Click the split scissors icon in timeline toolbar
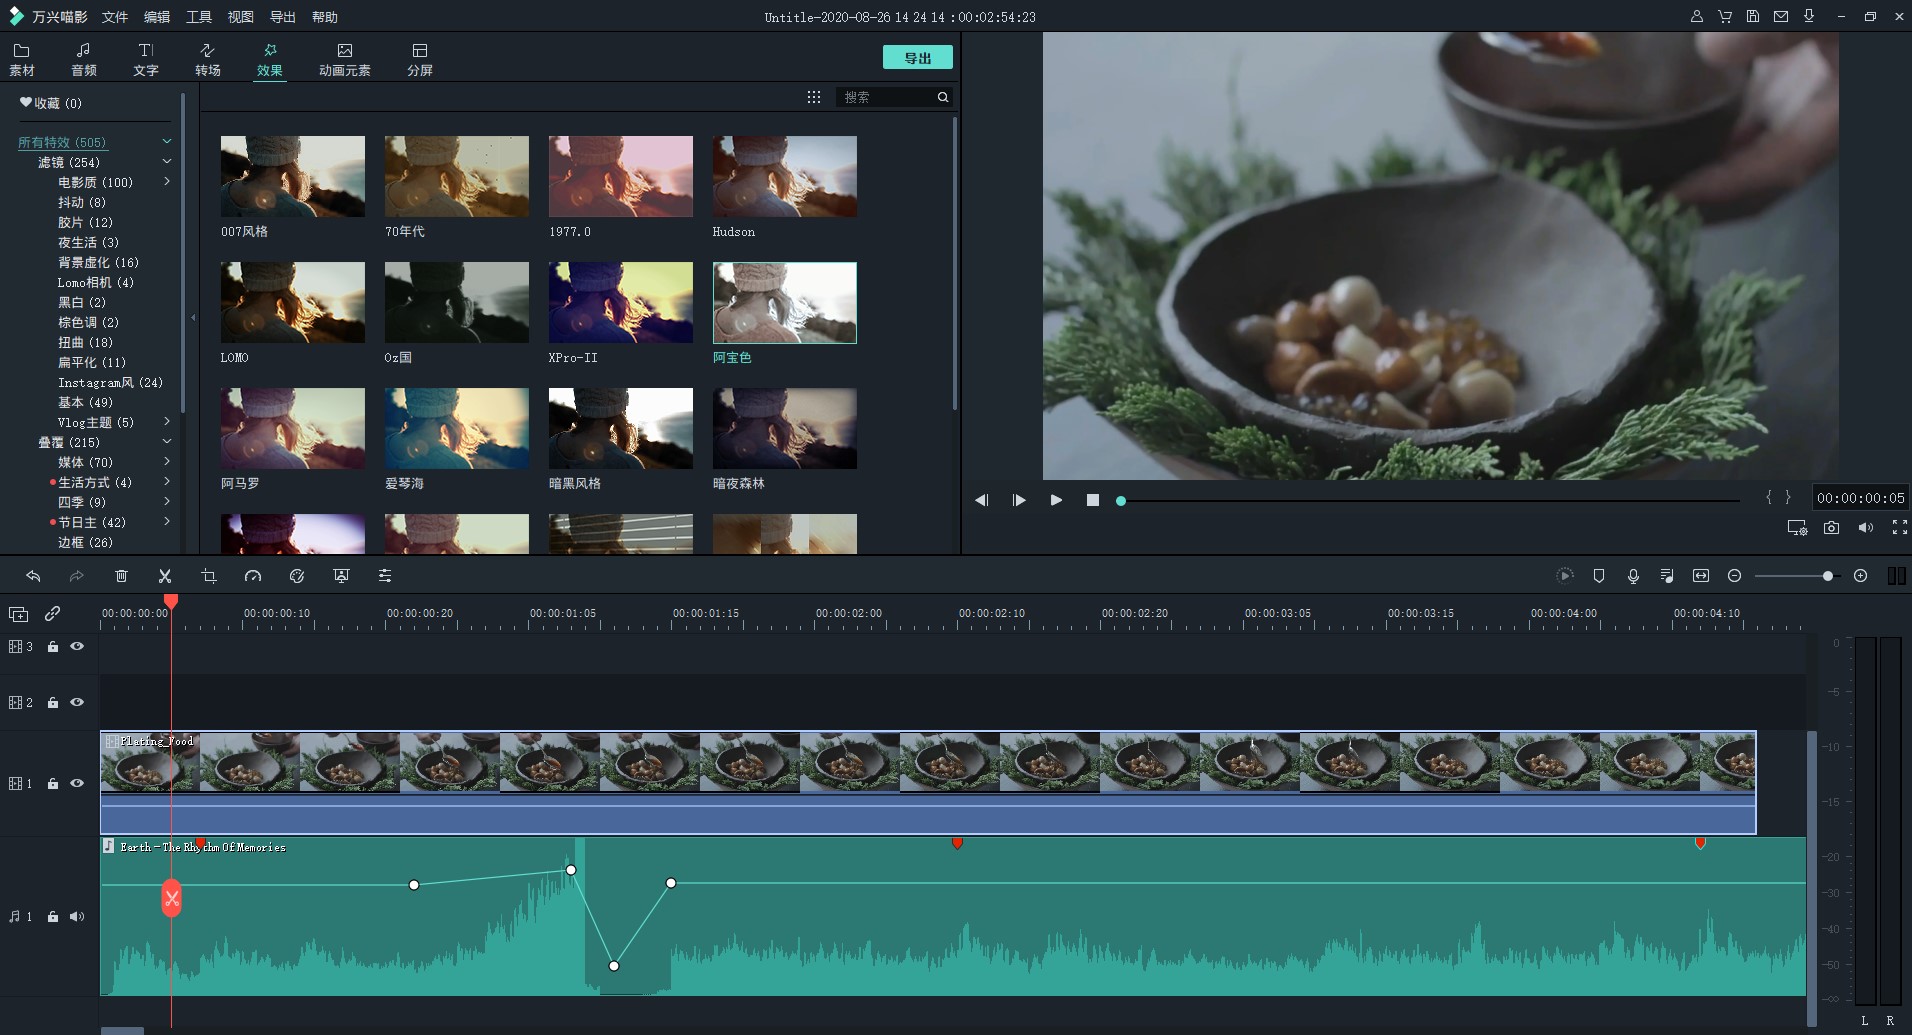This screenshot has width=1912, height=1035. click(x=165, y=576)
